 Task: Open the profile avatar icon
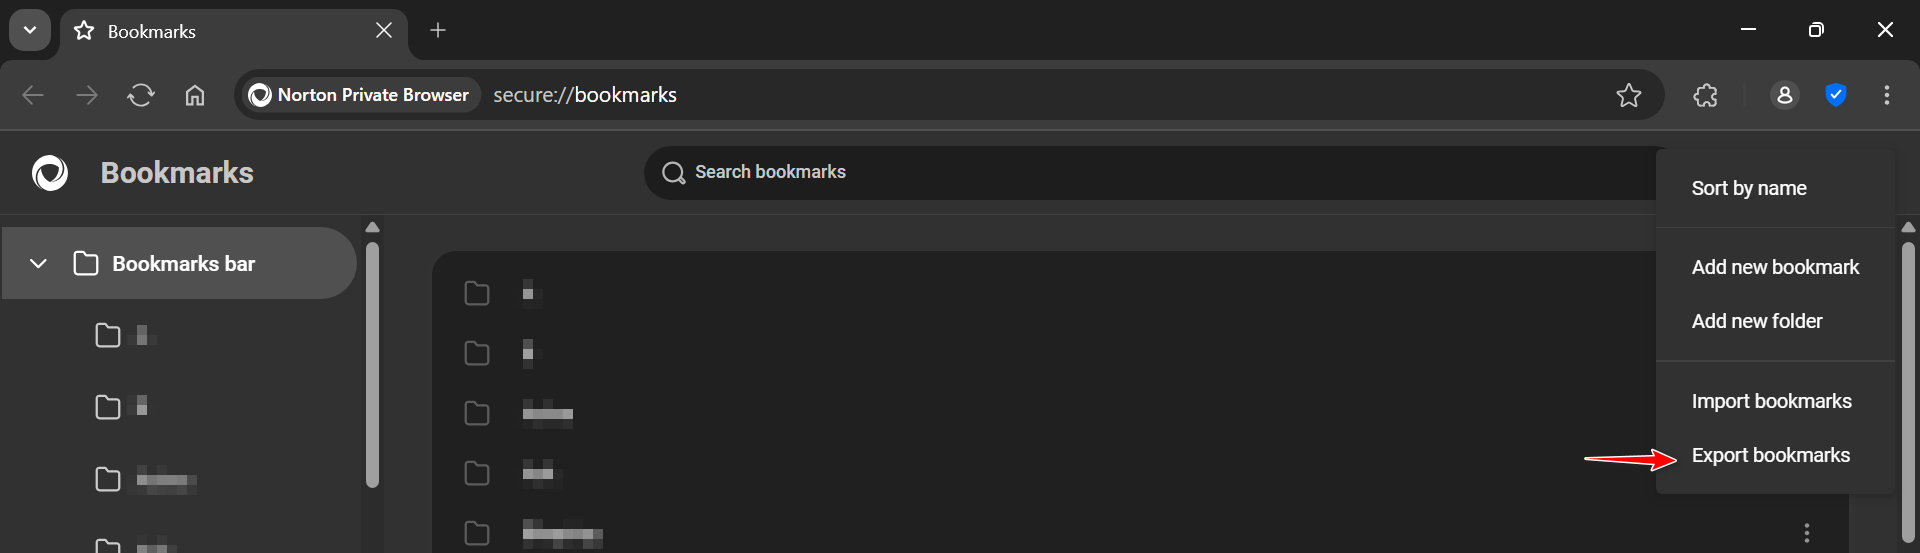[x=1784, y=95]
